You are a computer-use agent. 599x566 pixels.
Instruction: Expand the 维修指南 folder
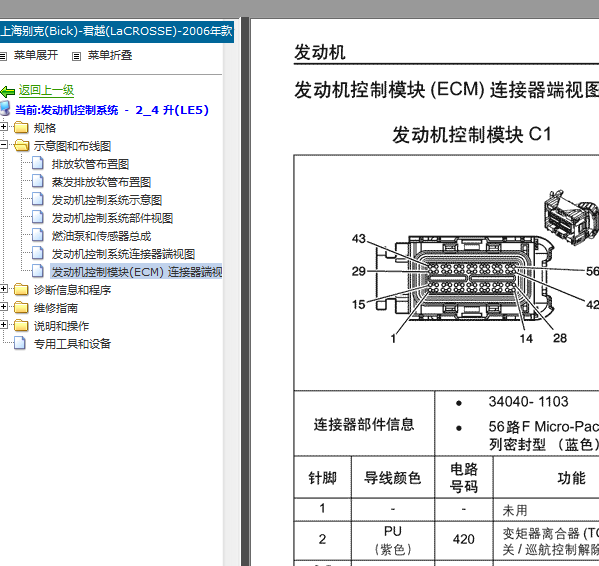[4, 307]
